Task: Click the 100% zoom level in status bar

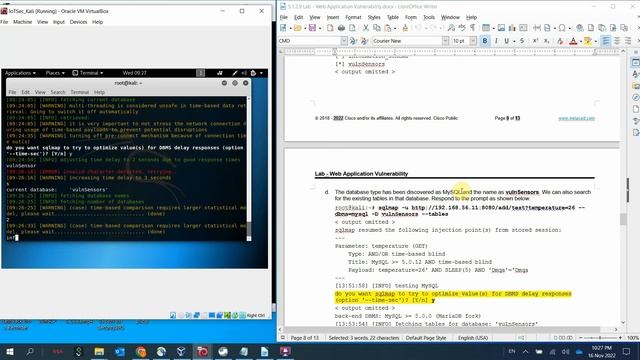Action: point(633,338)
